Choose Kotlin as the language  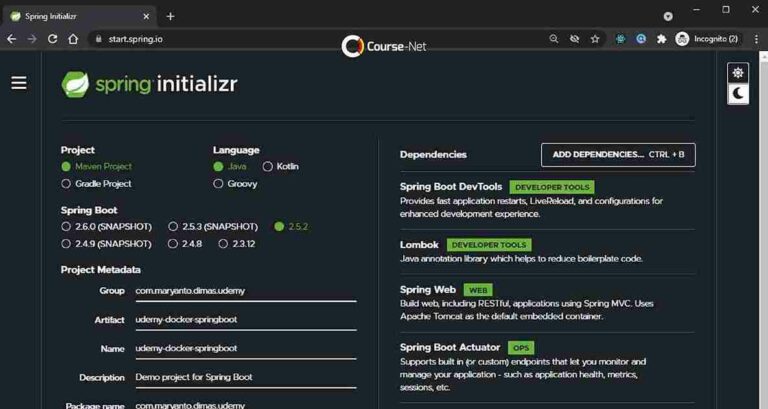(268, 167)
